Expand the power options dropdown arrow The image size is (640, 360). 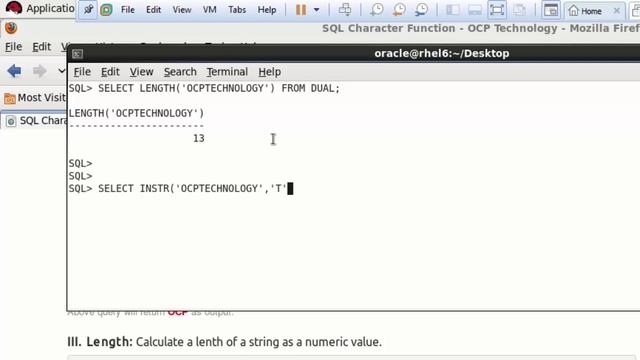(316, 10)
